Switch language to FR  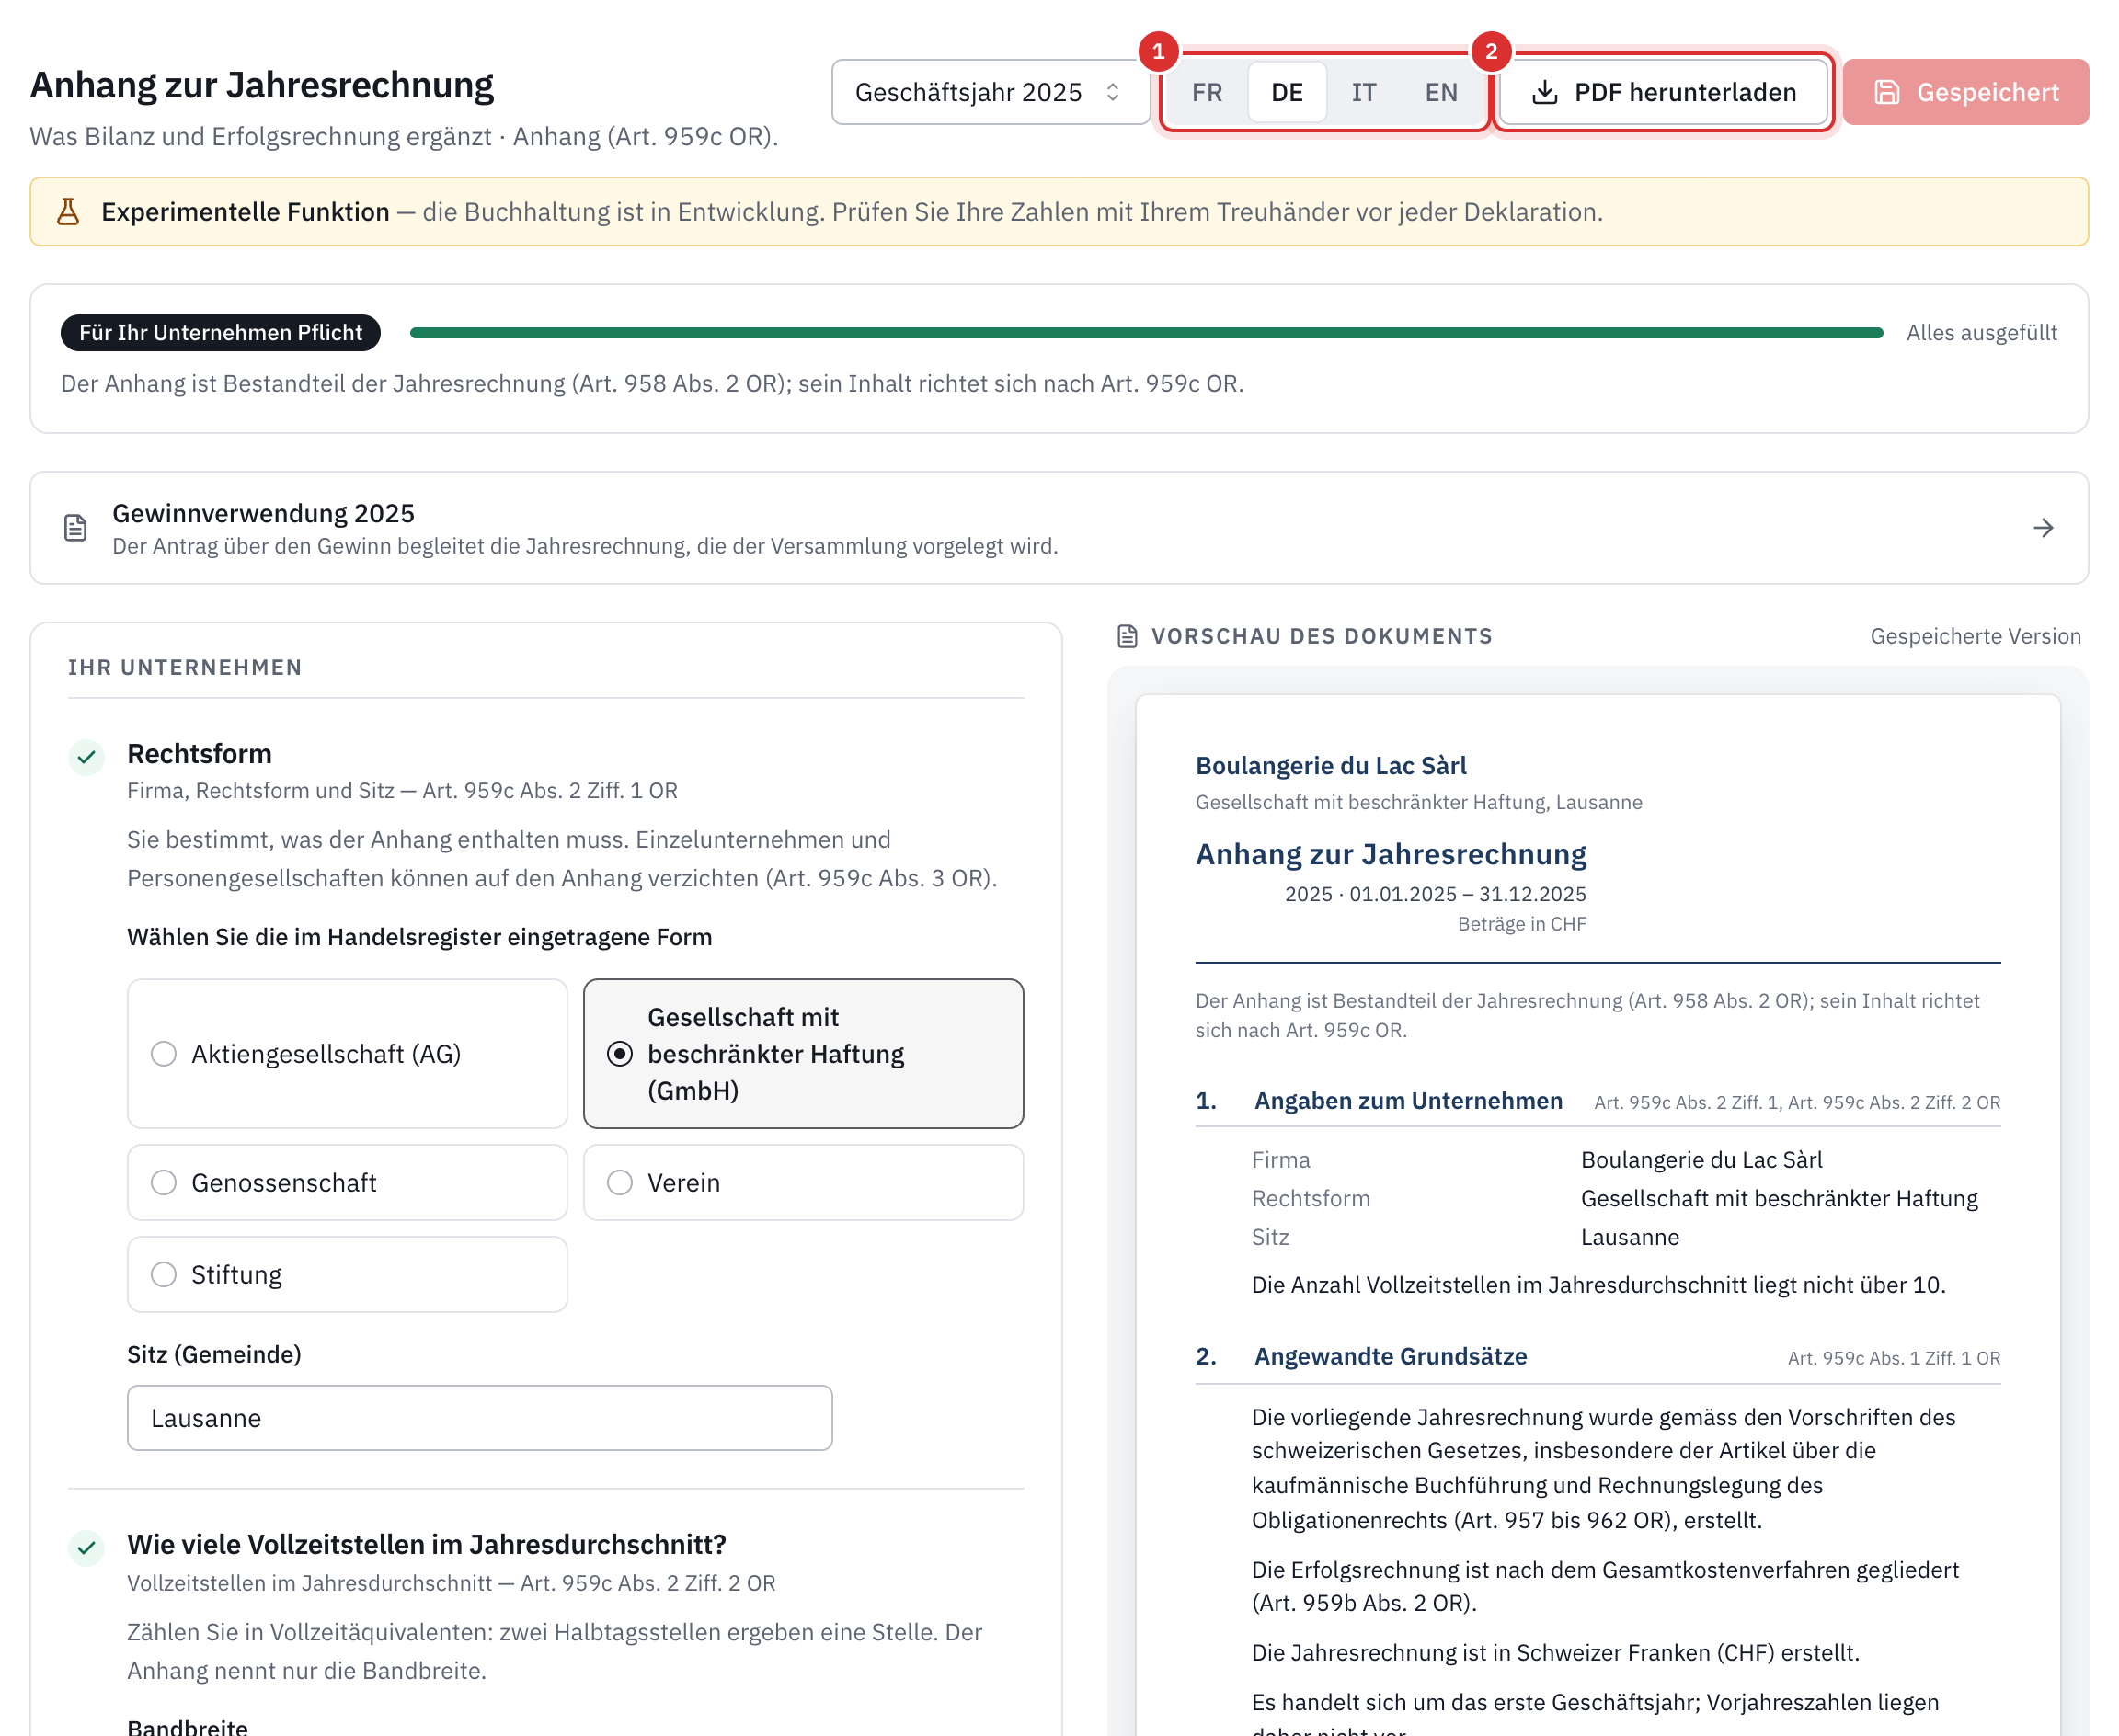[x=1206, y=92]
